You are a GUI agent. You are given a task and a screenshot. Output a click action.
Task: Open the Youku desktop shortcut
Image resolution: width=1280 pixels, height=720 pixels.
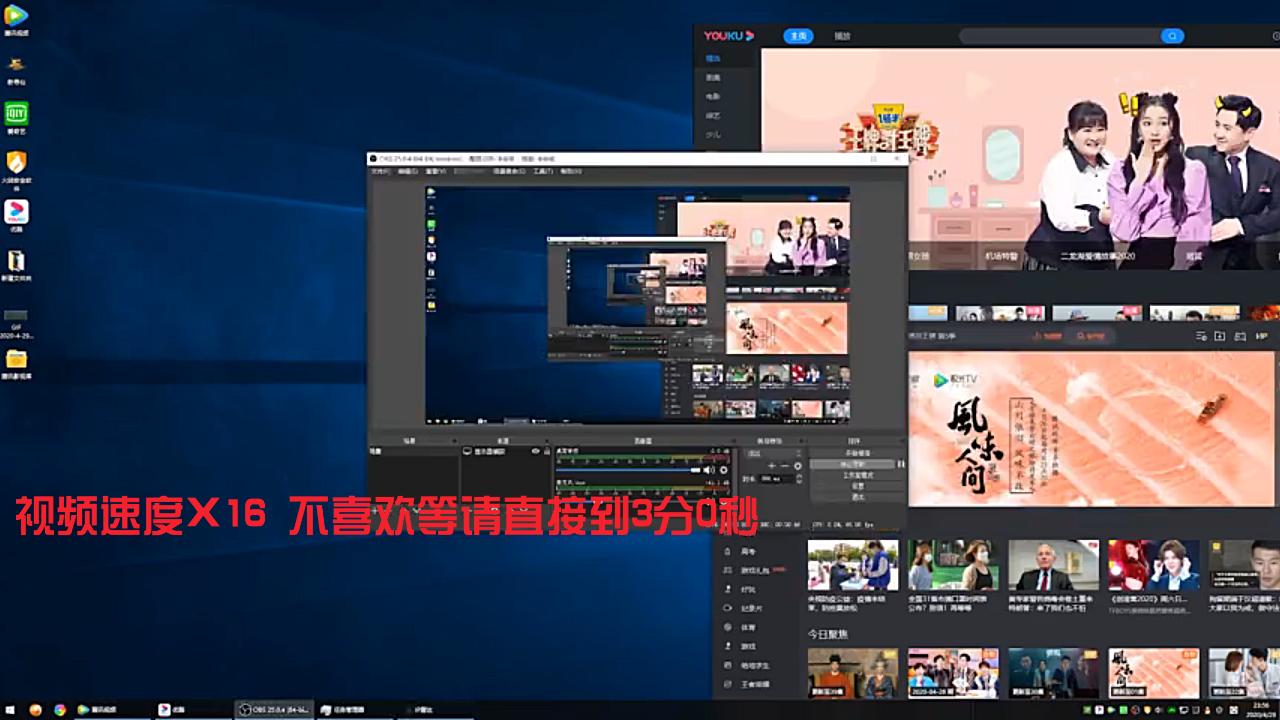coord(16,215)
